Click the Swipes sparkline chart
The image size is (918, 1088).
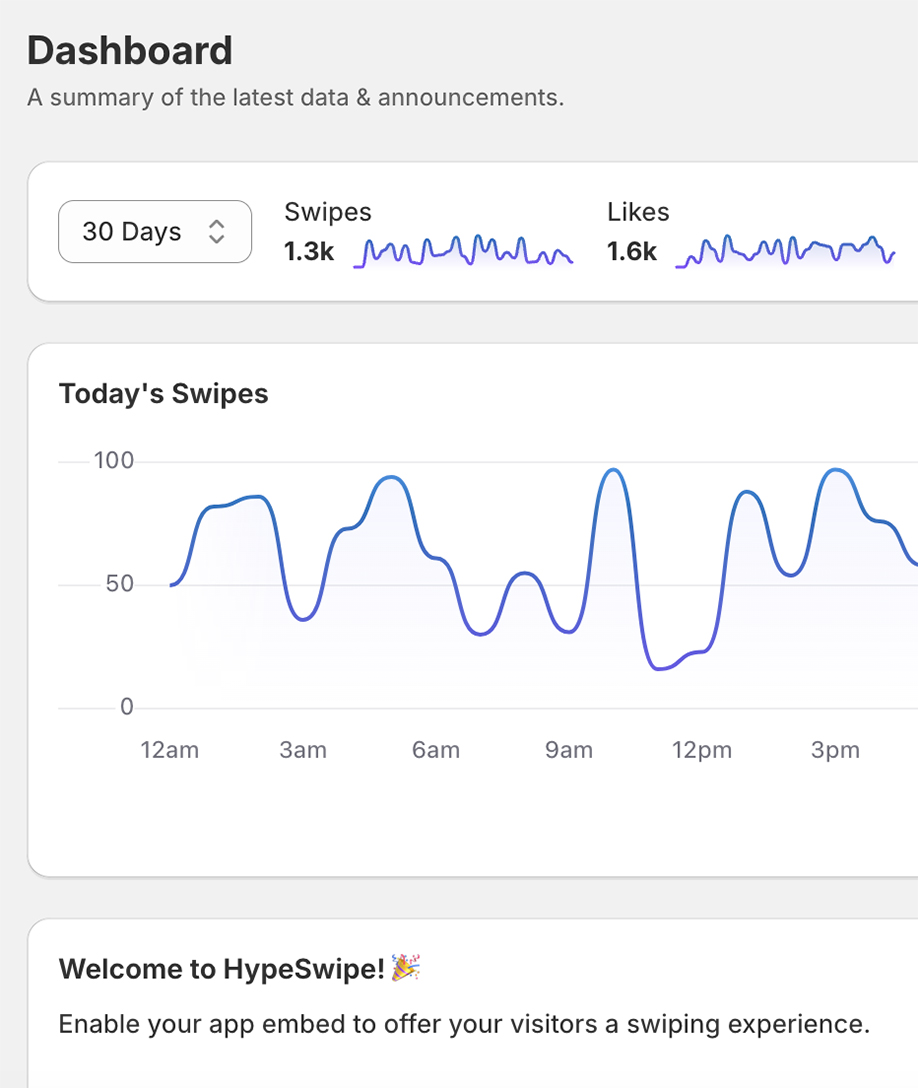(463, 251)
